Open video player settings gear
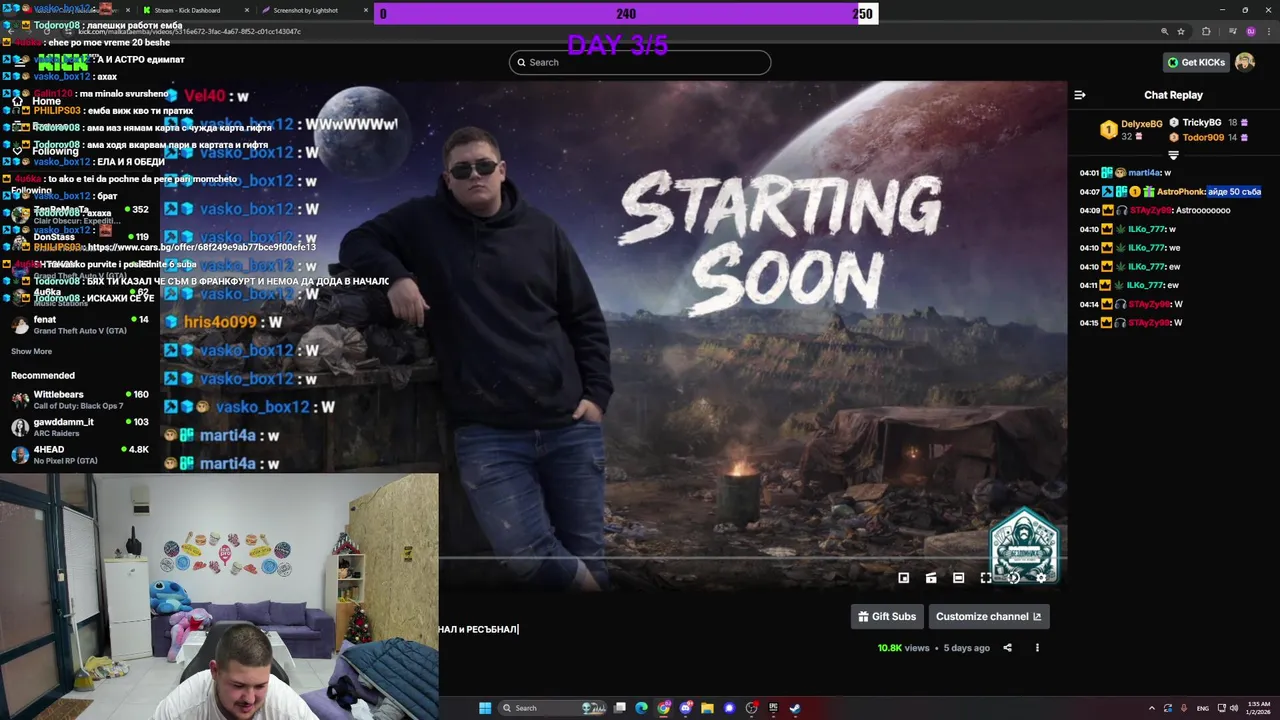 coord(1041,578)
